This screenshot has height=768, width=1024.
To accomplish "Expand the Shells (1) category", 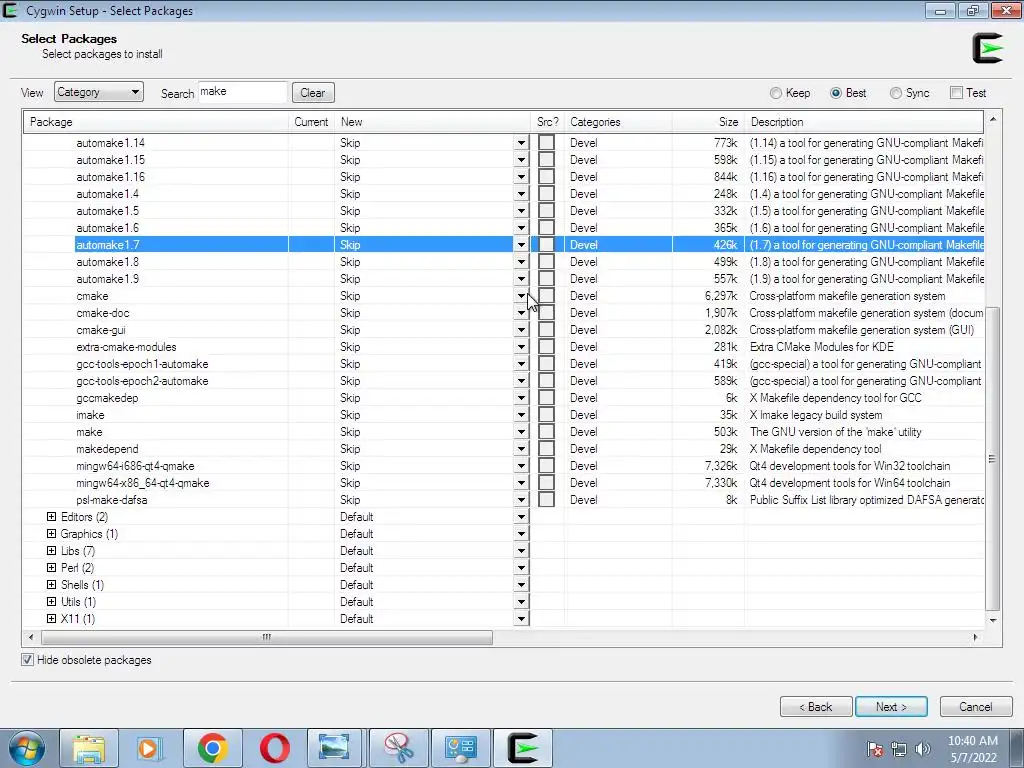I will click(x=52, y=584).
